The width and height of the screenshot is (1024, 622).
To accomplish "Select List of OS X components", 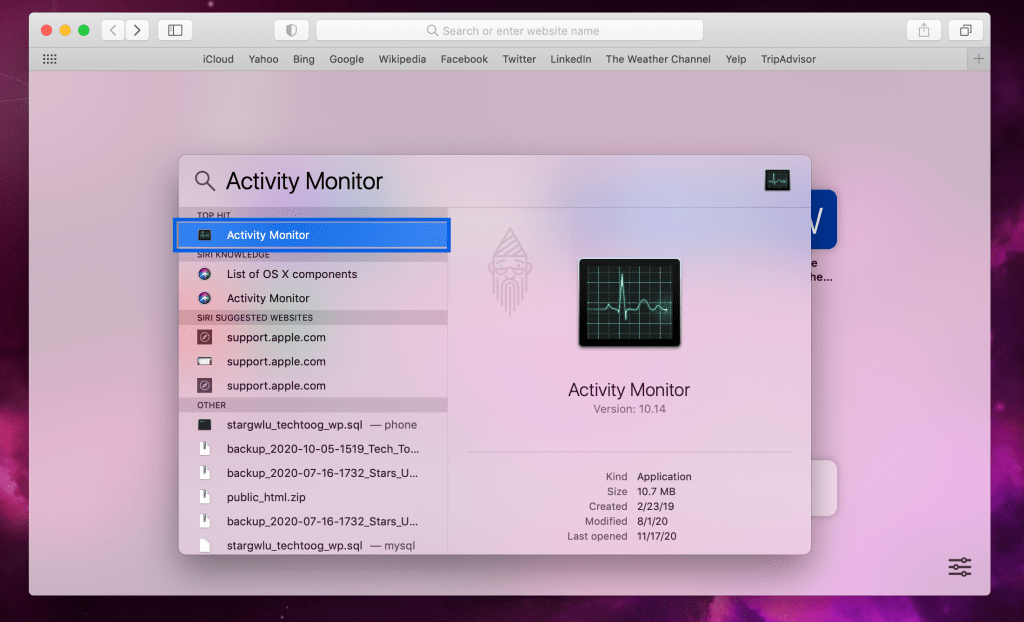I will pos(313,274).
